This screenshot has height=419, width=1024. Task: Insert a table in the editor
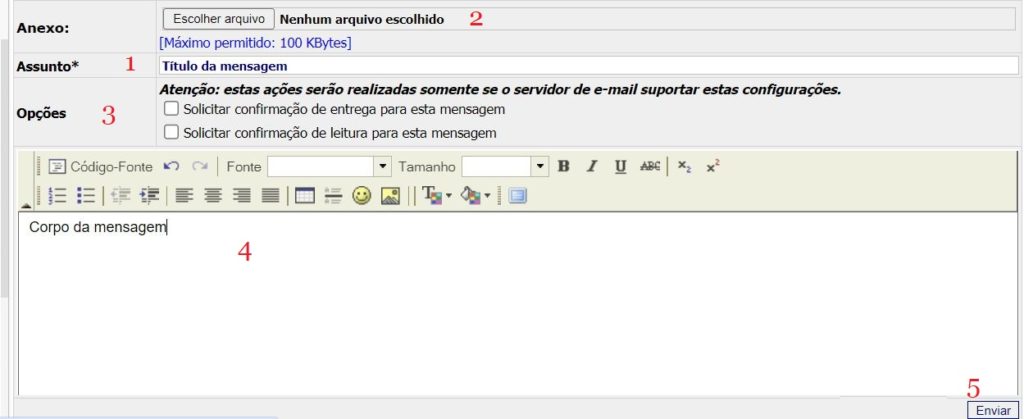pyautogui.click(x=305, y=196)
